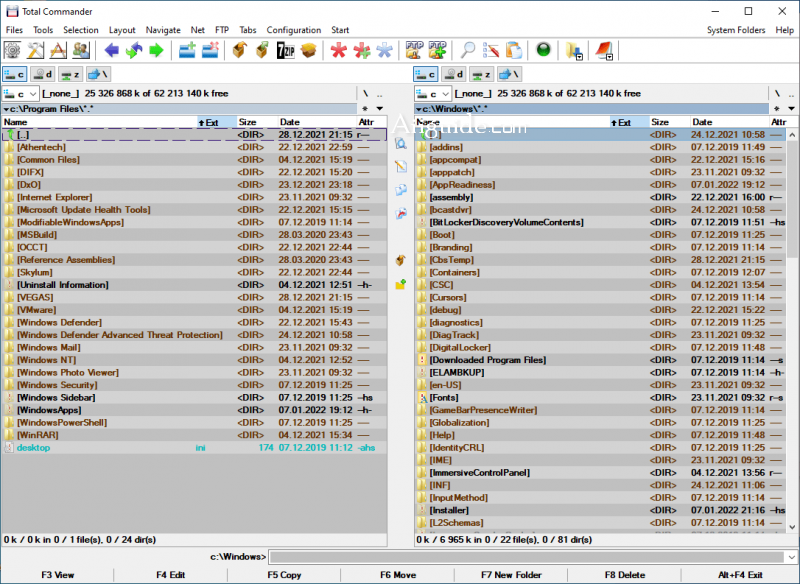Sort left panel by Ext column

pos(217,122)
